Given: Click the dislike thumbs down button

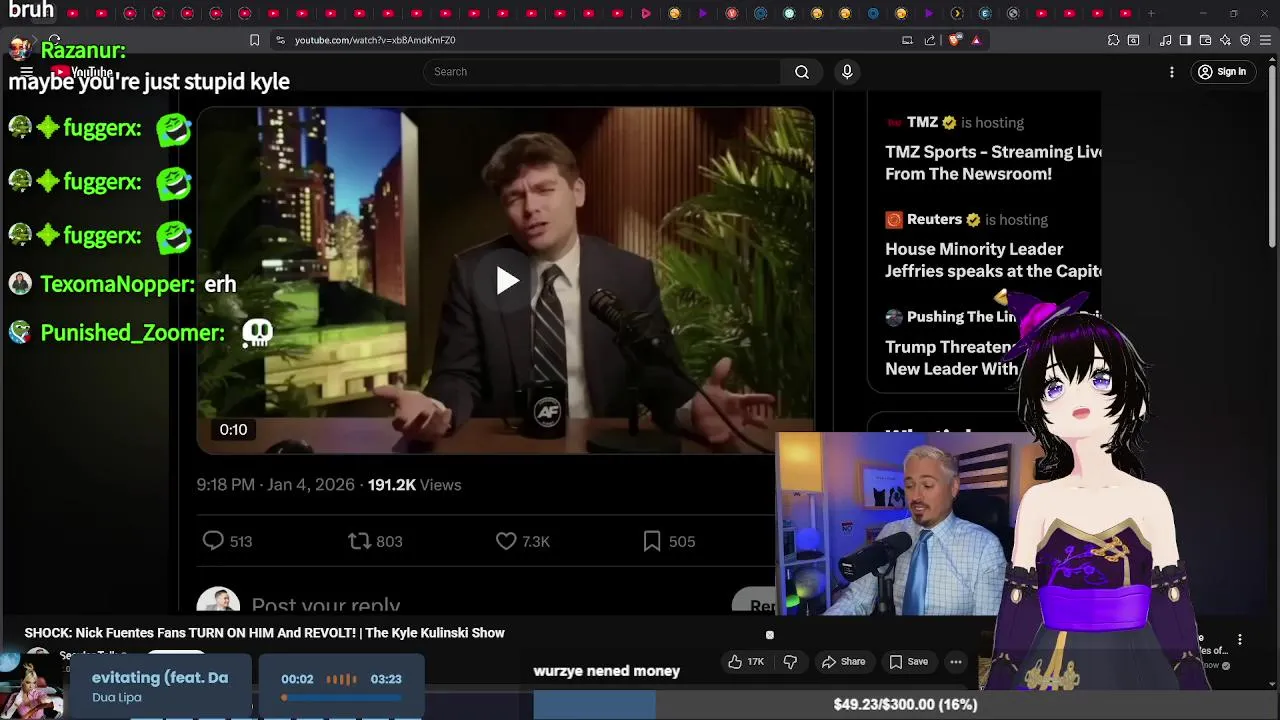Looking at the screenshot, I should (790, 662).
